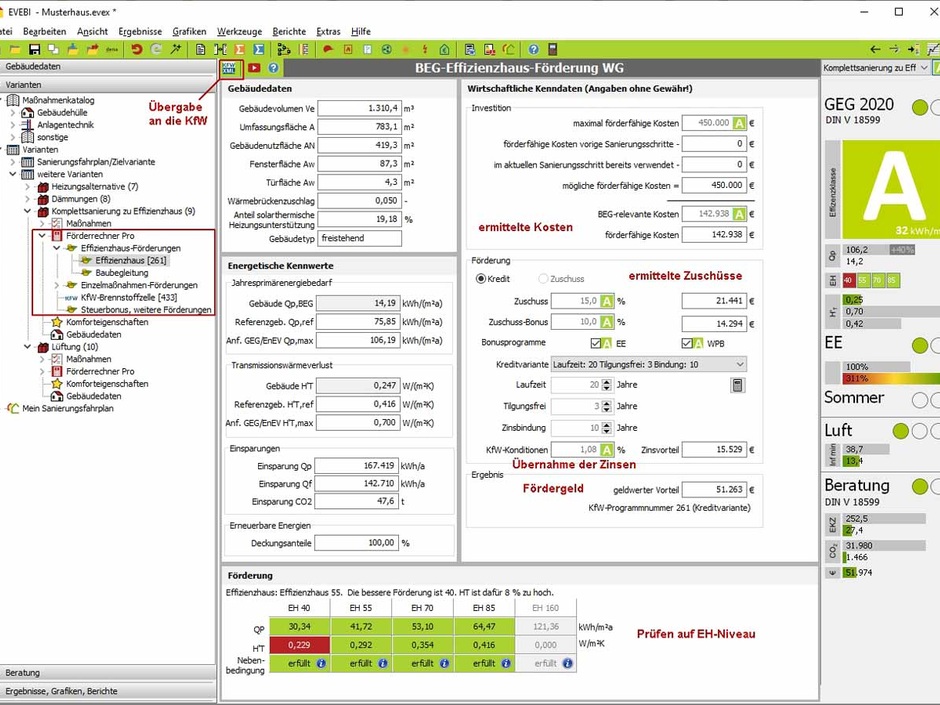Open the Werkzeuge menu
This screenshot has width=940, height=705.
pyautogui.click(x=238, y=31)
